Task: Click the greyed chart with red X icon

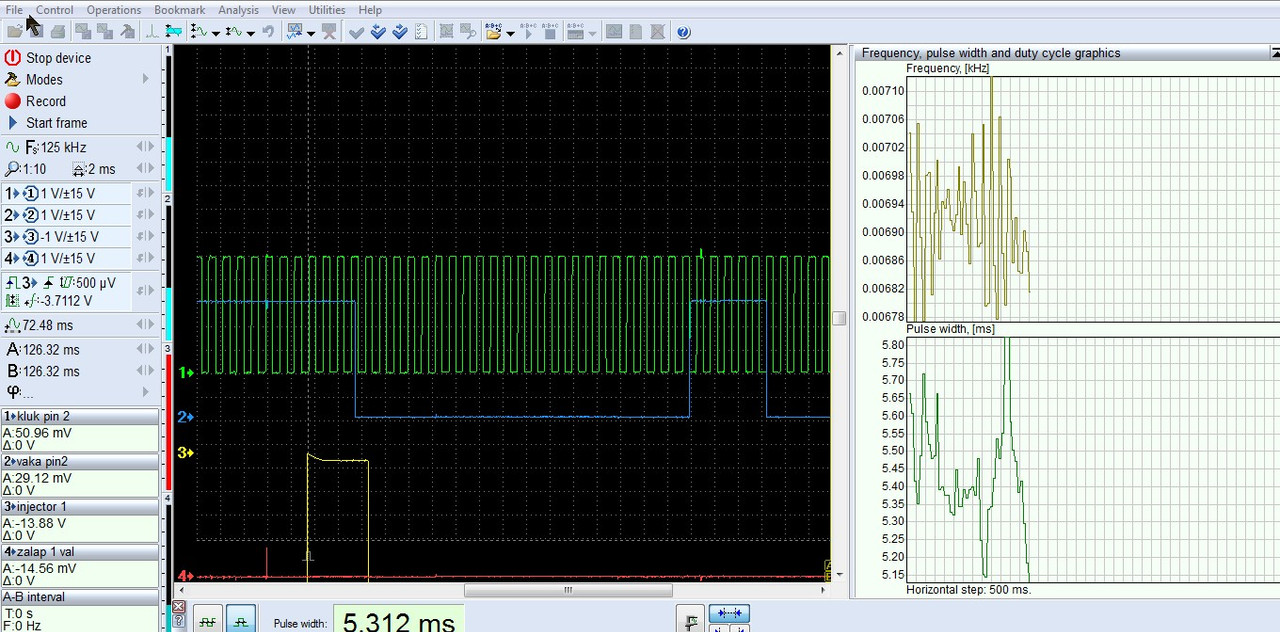Action: (x=329, y=32)
